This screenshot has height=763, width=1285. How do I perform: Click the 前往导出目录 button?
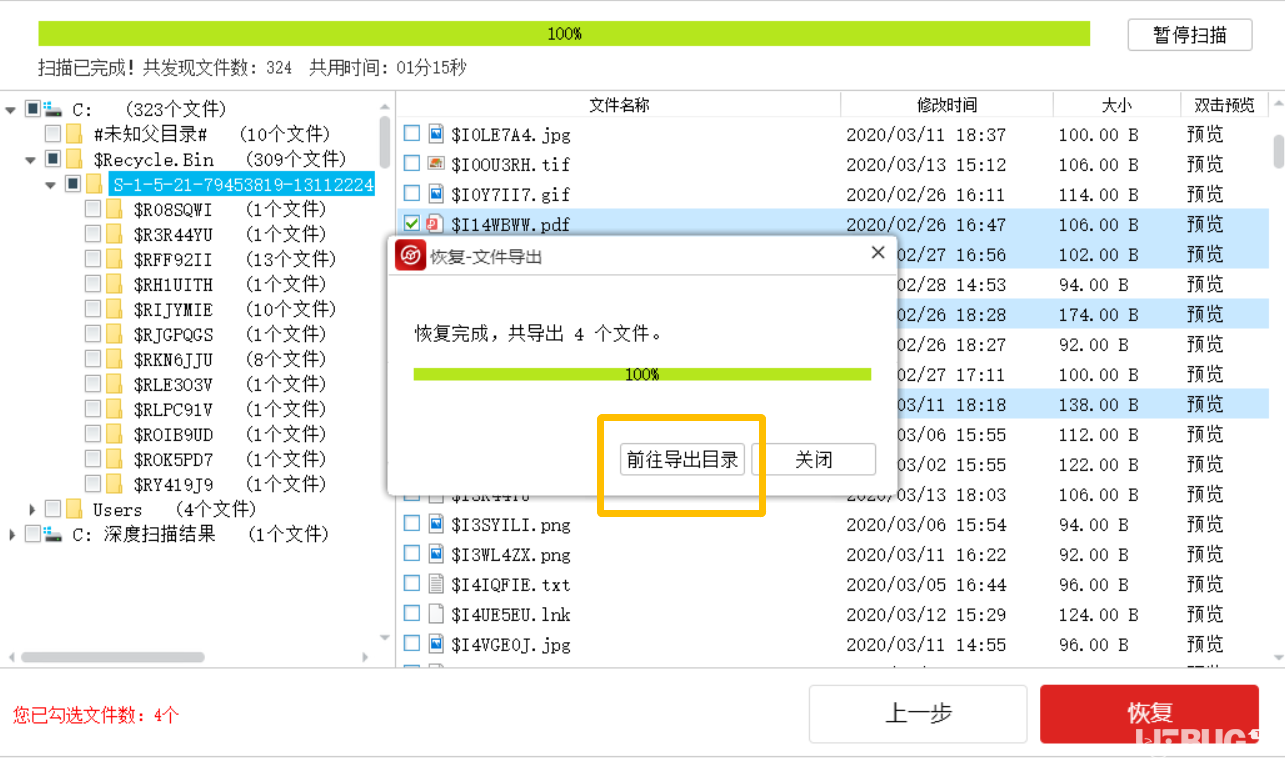(681, 459)
